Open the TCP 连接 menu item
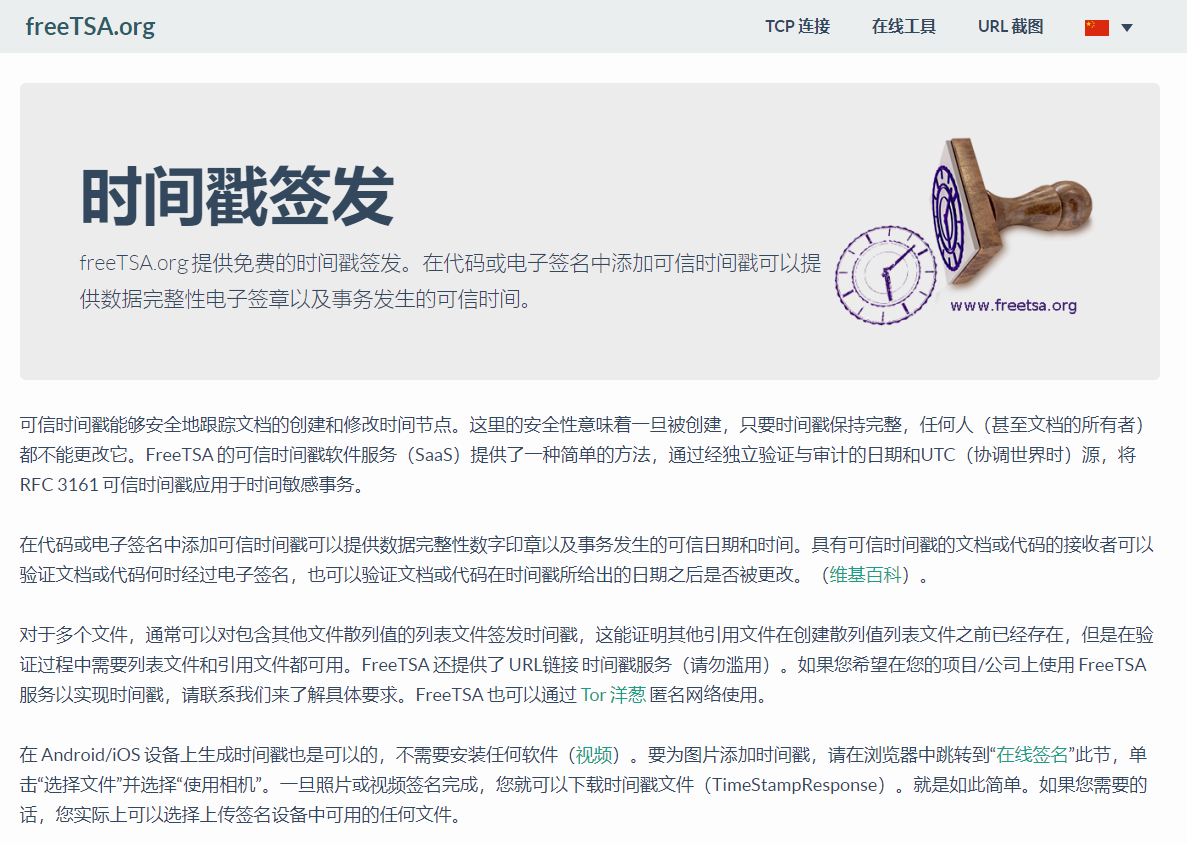 [797, 26]
